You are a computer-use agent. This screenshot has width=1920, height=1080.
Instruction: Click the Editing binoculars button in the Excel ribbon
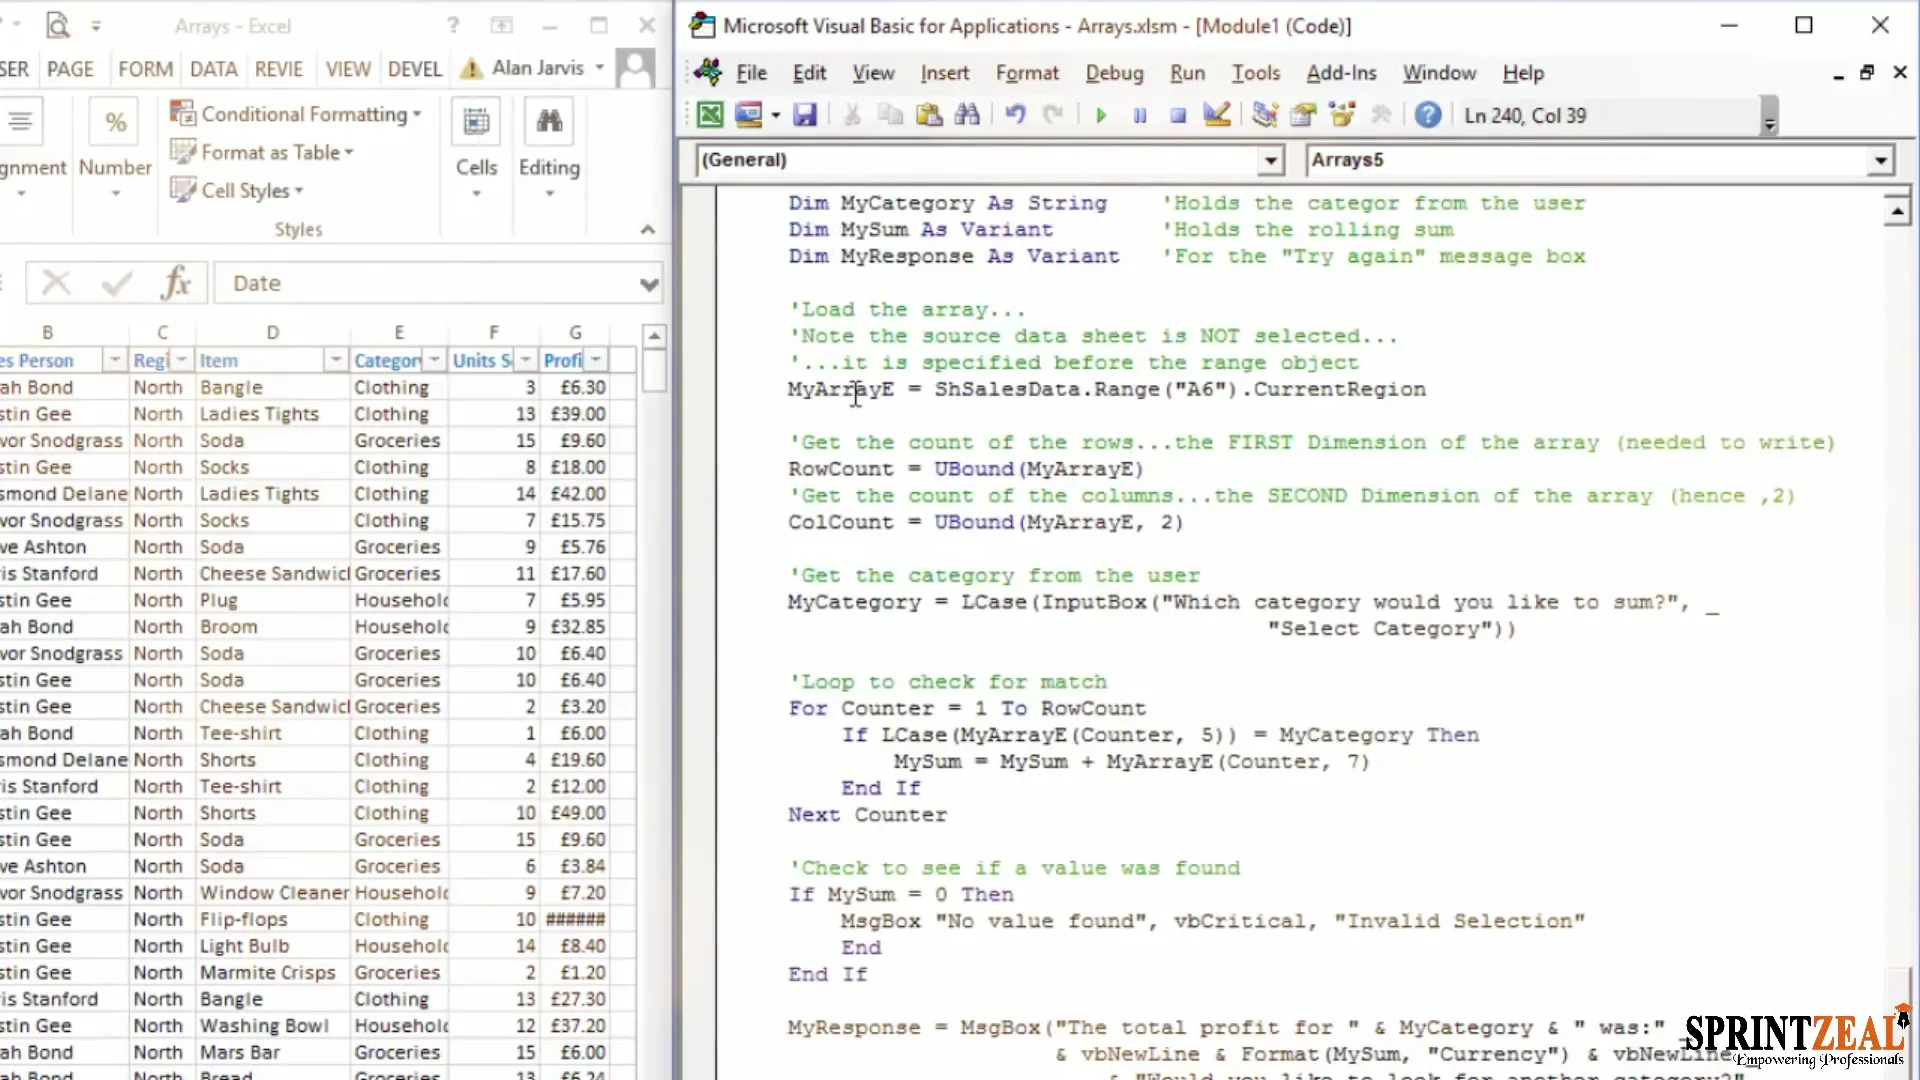[549, 148]
